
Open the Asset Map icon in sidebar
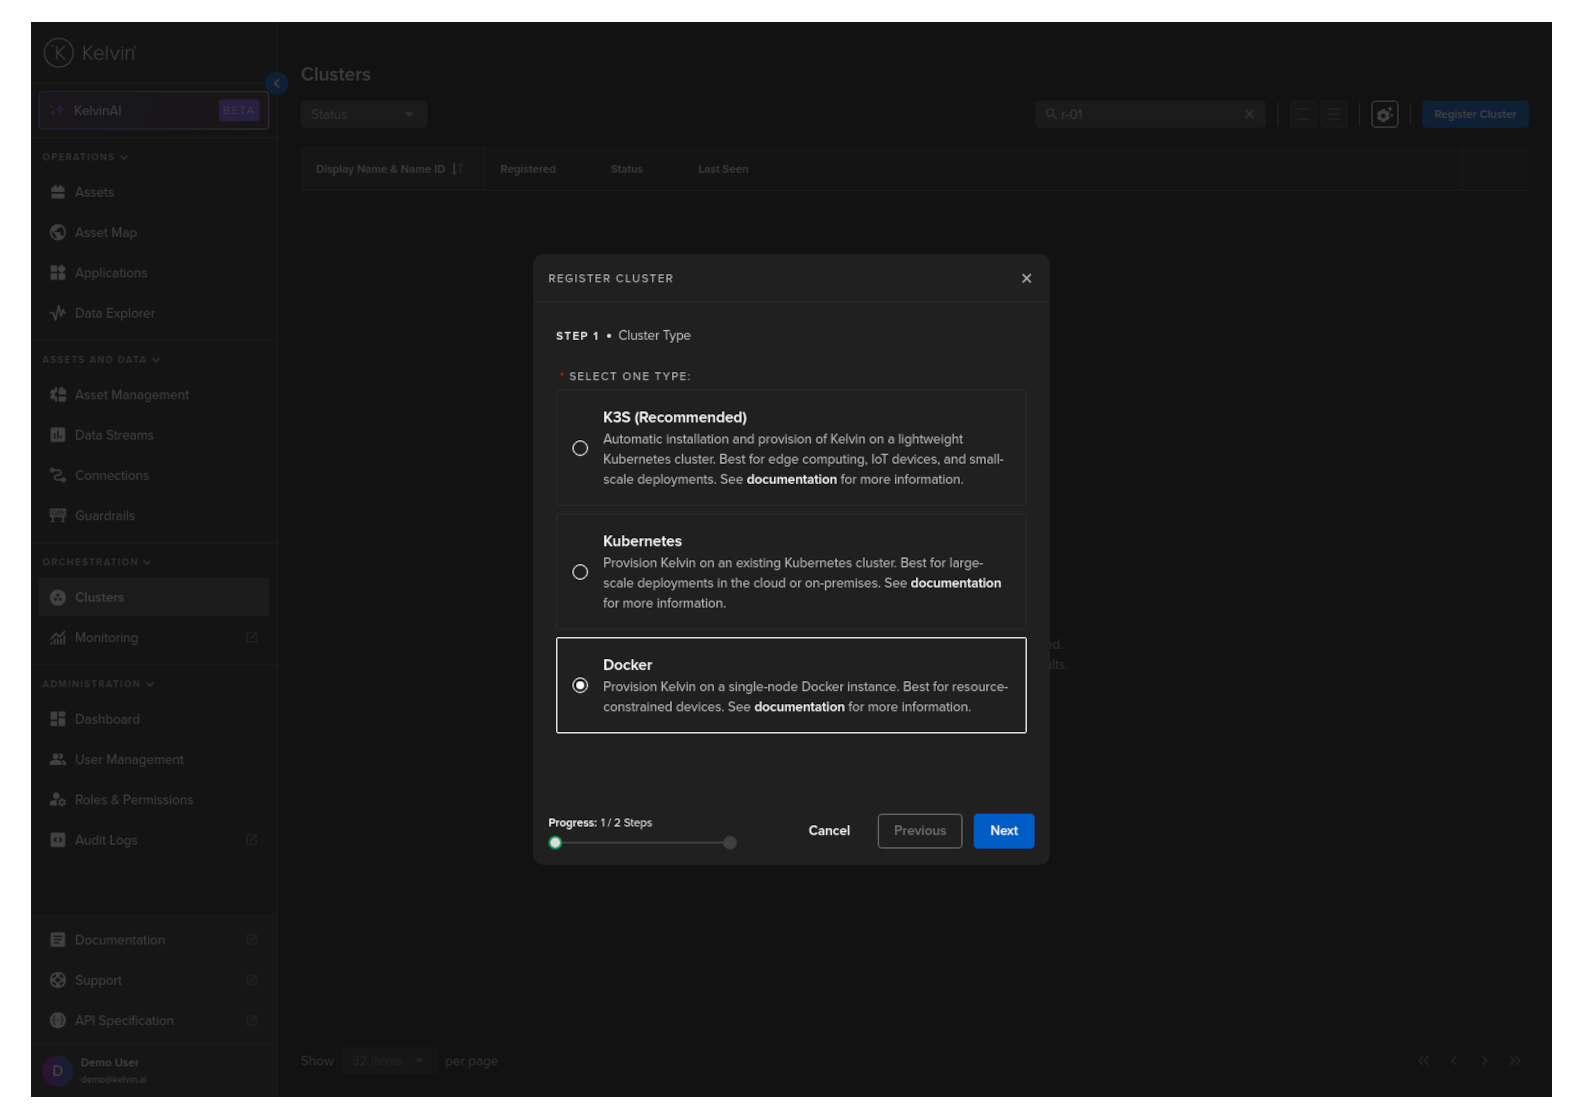pos(58,233)
